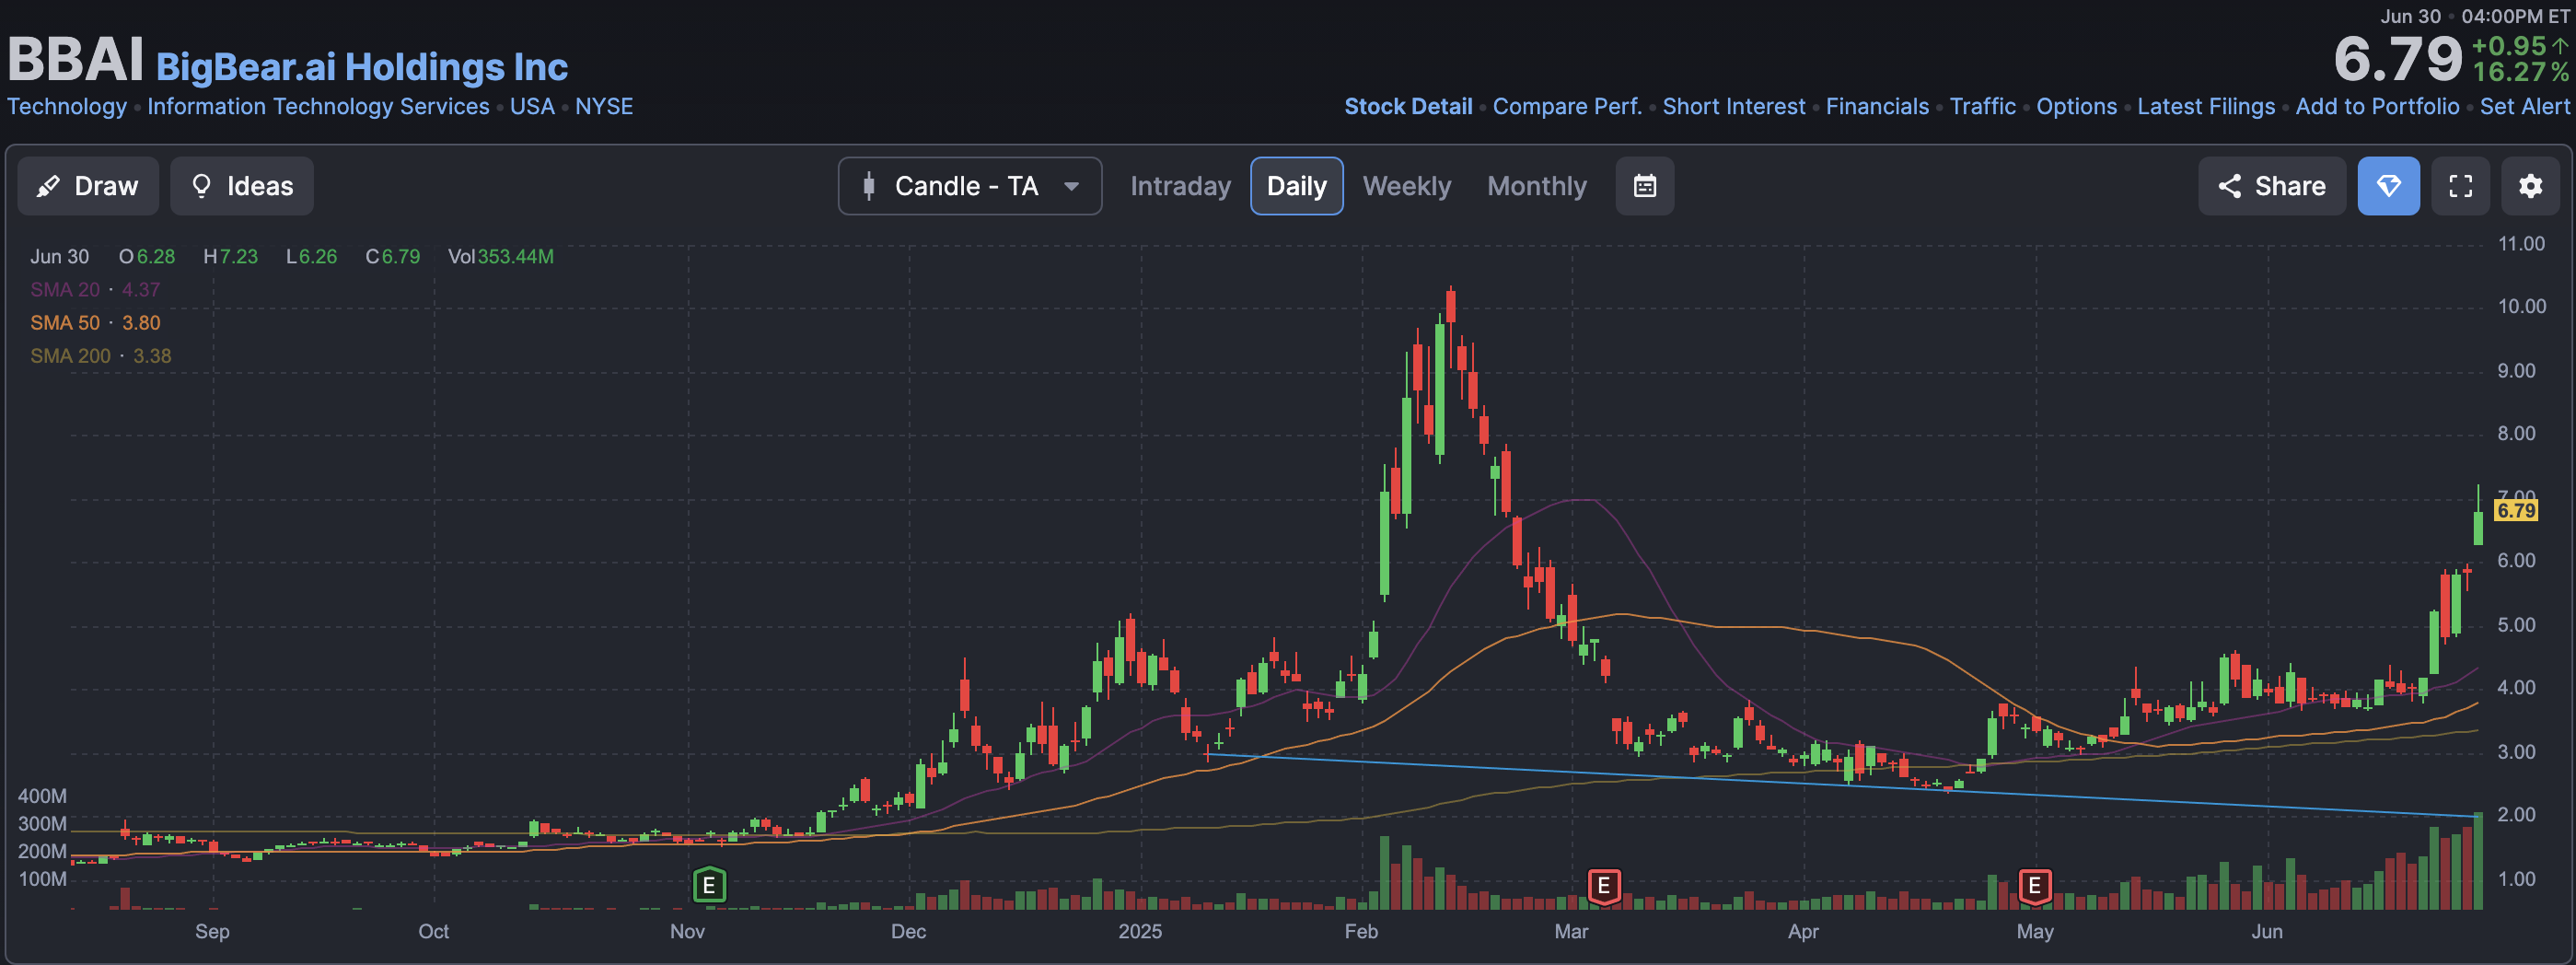The width and height of the screenshot is (2576, 965).
Task: Select the Daily timeframe
Action: pyautogui.click(x=1296, y=186)
